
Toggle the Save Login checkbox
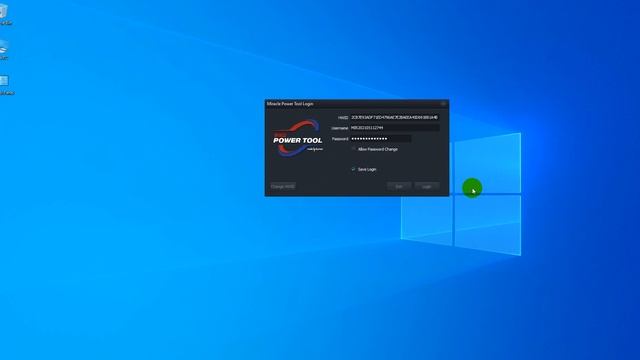pyautogui.click(x=353, y=169)
